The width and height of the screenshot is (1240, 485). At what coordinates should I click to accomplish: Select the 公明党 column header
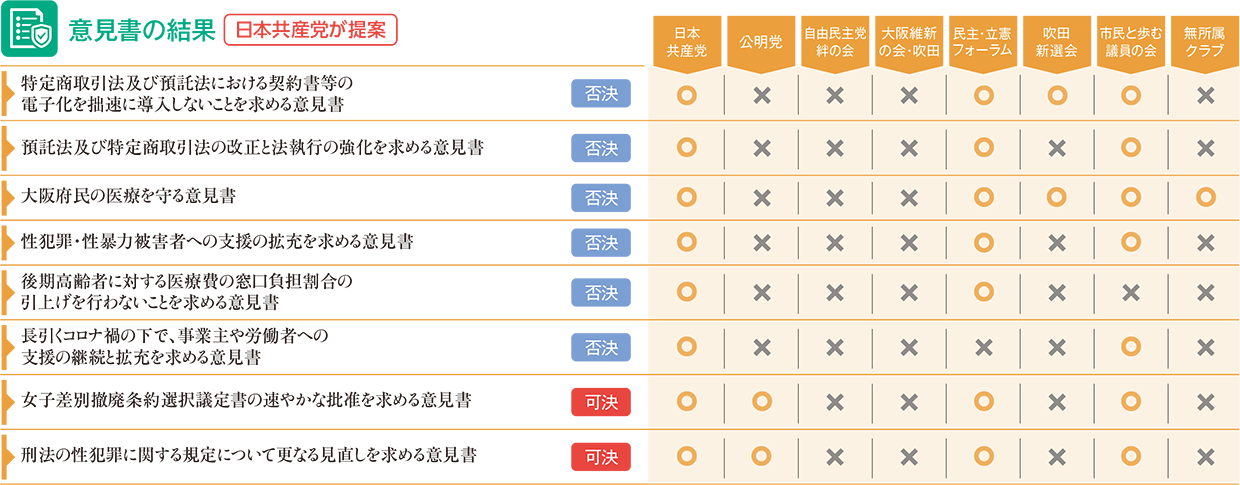pos(761,43)
